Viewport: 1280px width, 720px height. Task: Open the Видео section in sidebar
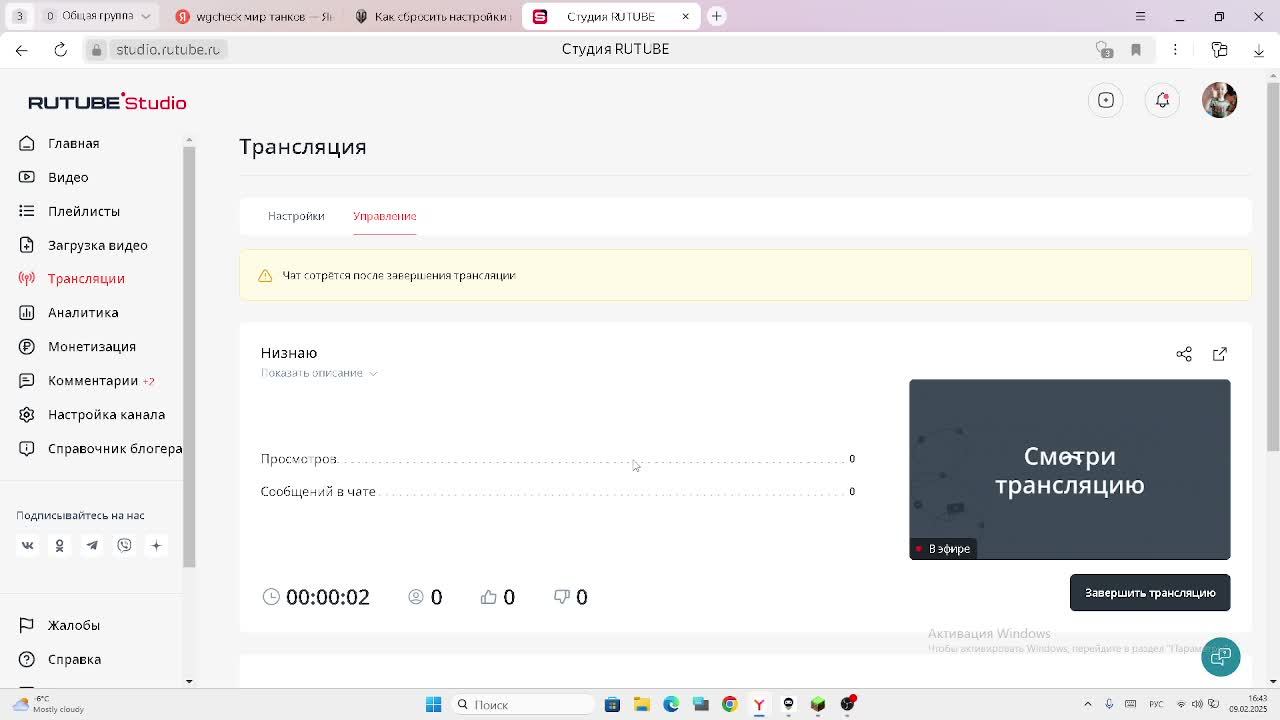(x=68, y=177)
